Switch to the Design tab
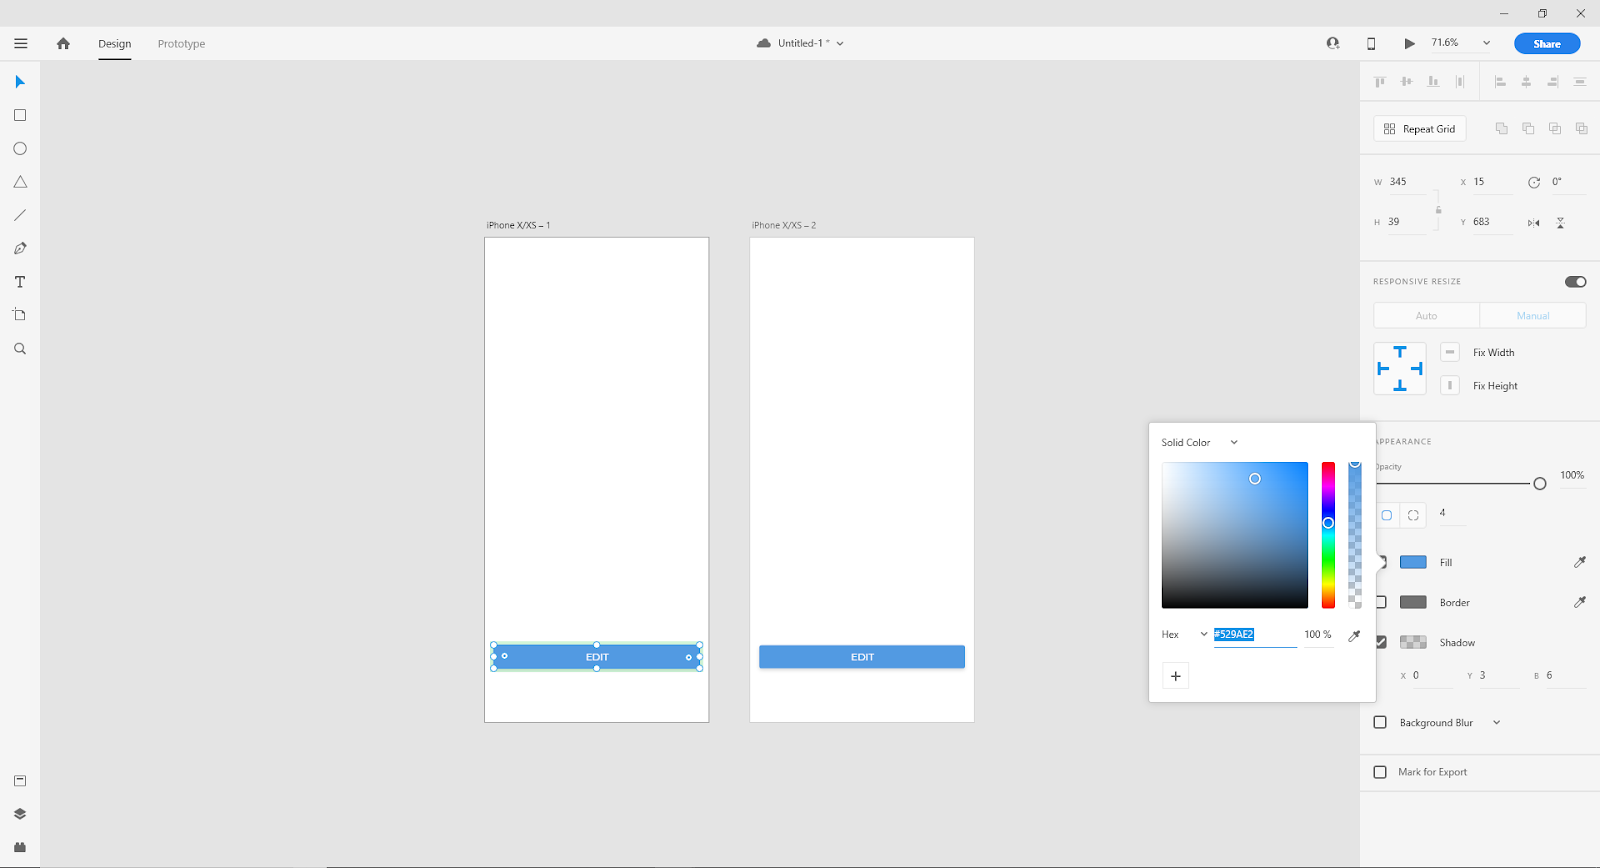This screenshot has width=1600, height=868. (115, 44)
